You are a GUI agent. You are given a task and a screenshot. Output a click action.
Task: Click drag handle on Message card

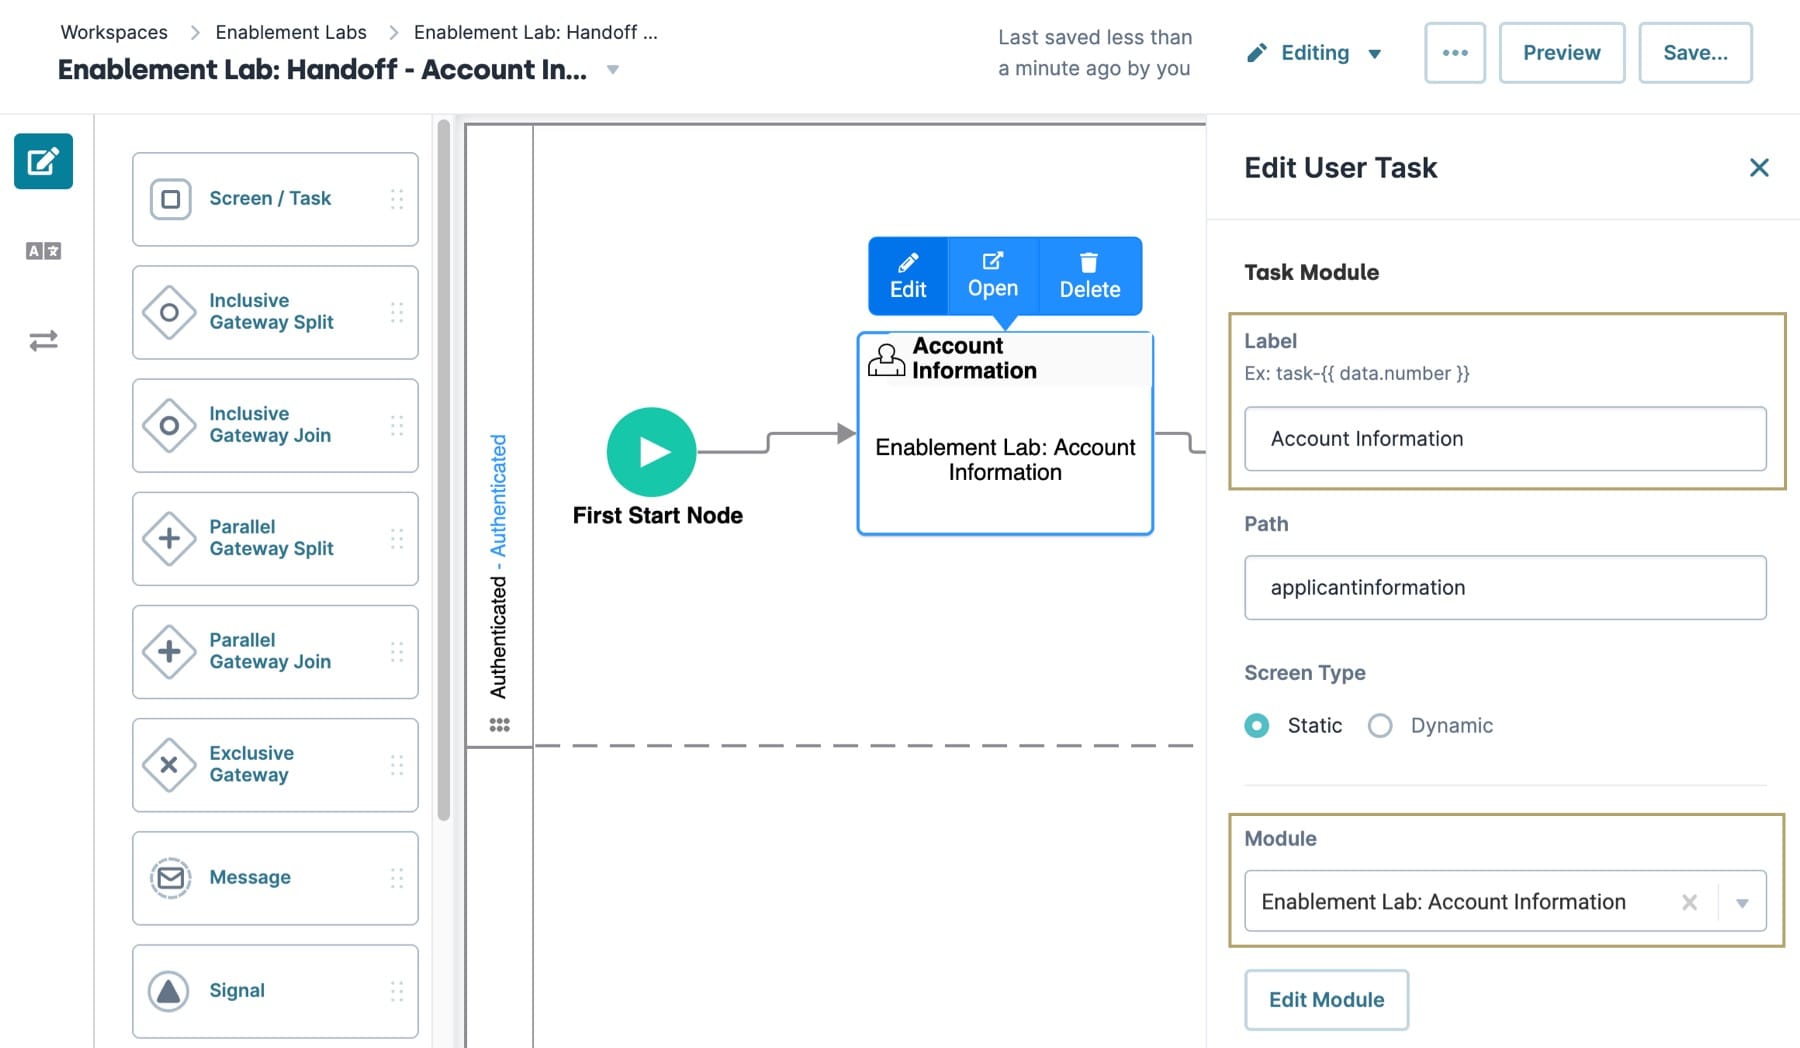pyautogui.click(x=397, y=878)
